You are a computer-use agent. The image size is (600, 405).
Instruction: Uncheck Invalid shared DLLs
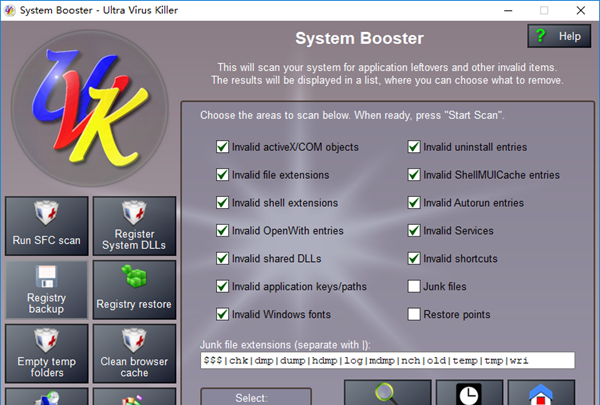(x=222, y=259)
